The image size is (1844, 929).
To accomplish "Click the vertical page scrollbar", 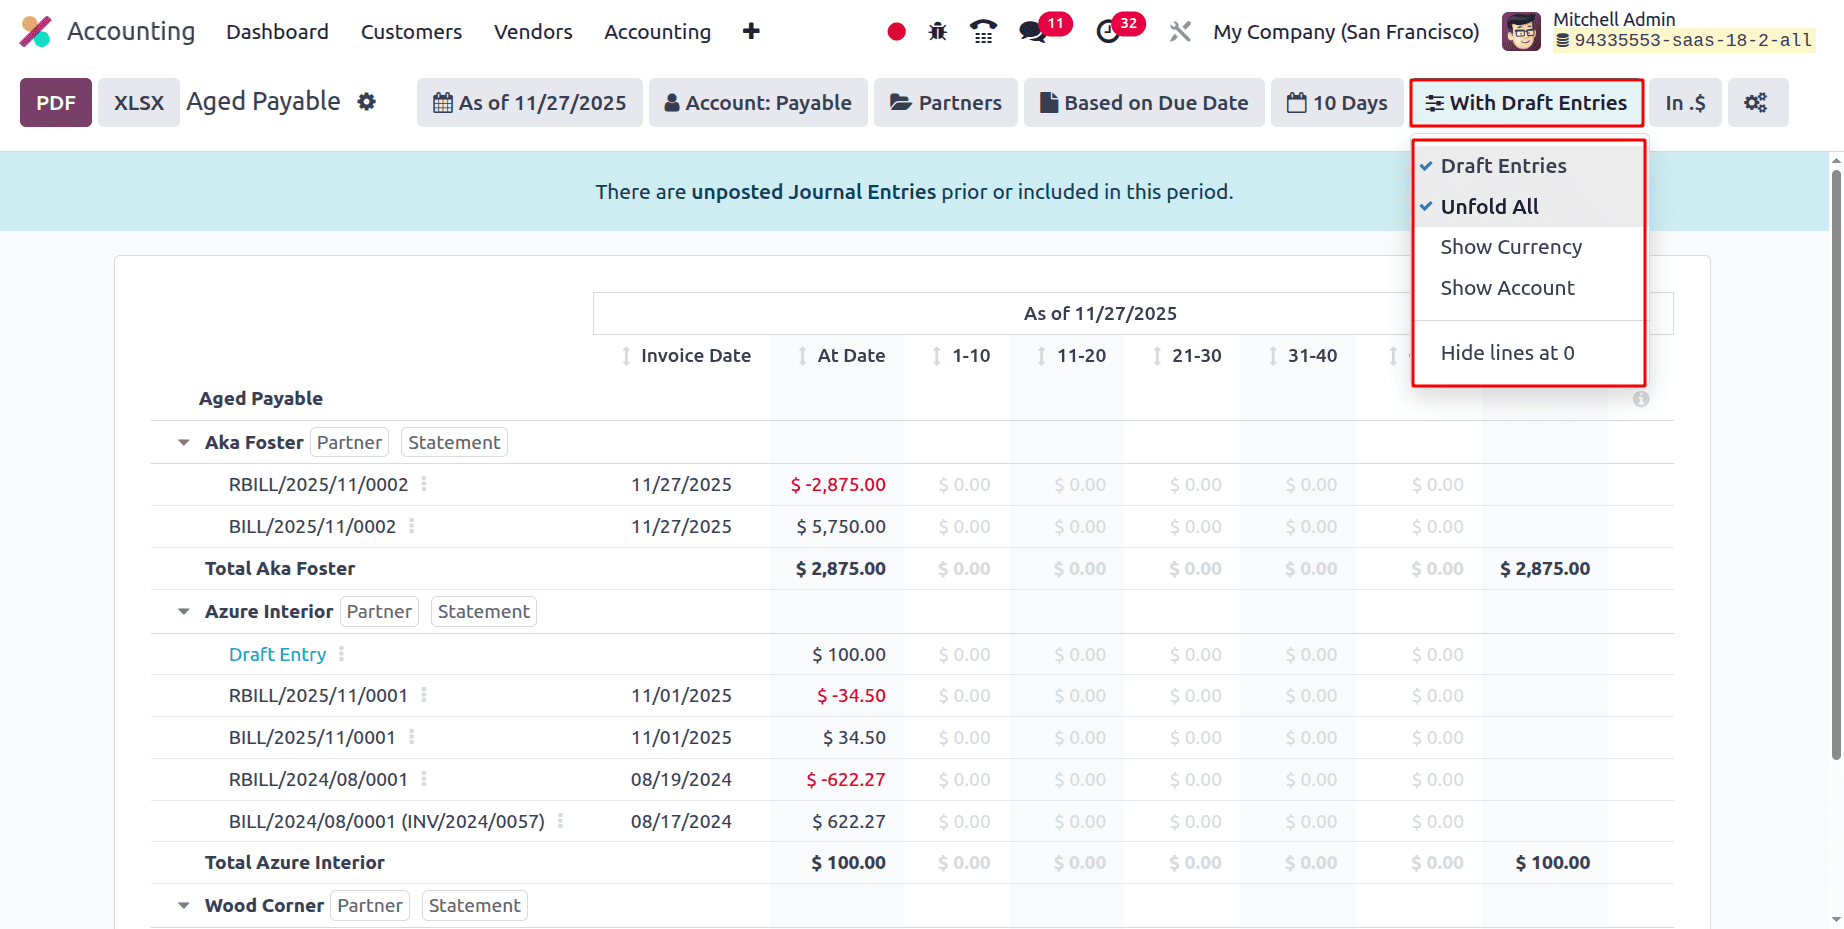I will (x=1836, y=465).
